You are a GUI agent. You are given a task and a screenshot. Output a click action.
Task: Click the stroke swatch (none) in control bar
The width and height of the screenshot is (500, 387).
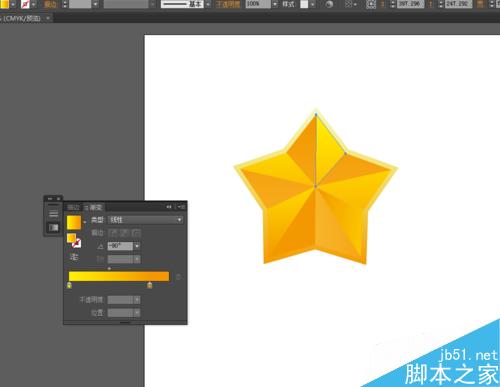click(x=25, y=4)
